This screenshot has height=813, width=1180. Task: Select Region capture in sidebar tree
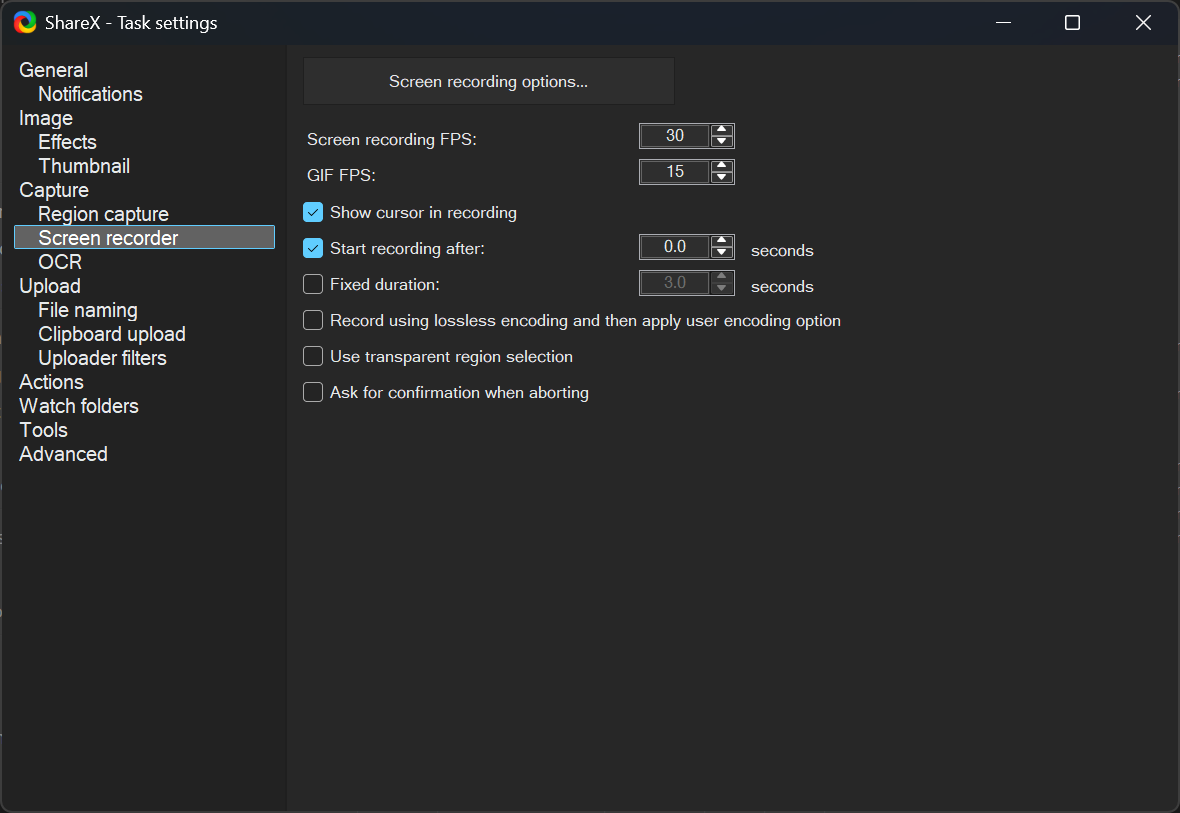pos(103,214)
